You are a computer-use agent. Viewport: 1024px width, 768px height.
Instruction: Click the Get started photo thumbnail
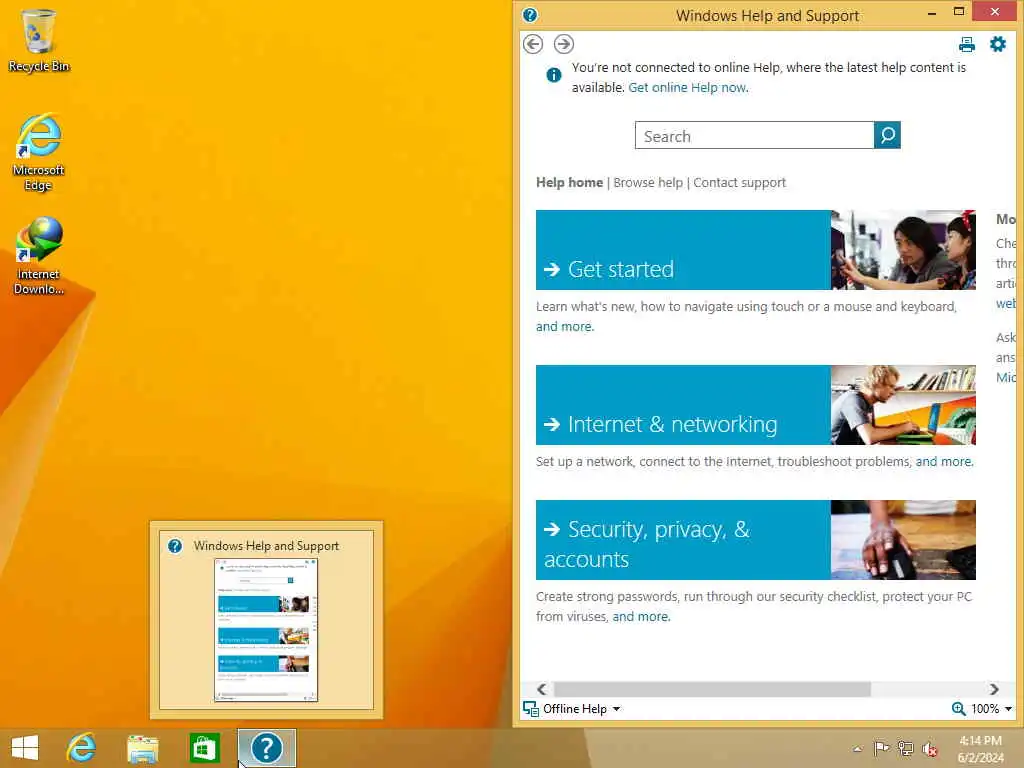903,249
